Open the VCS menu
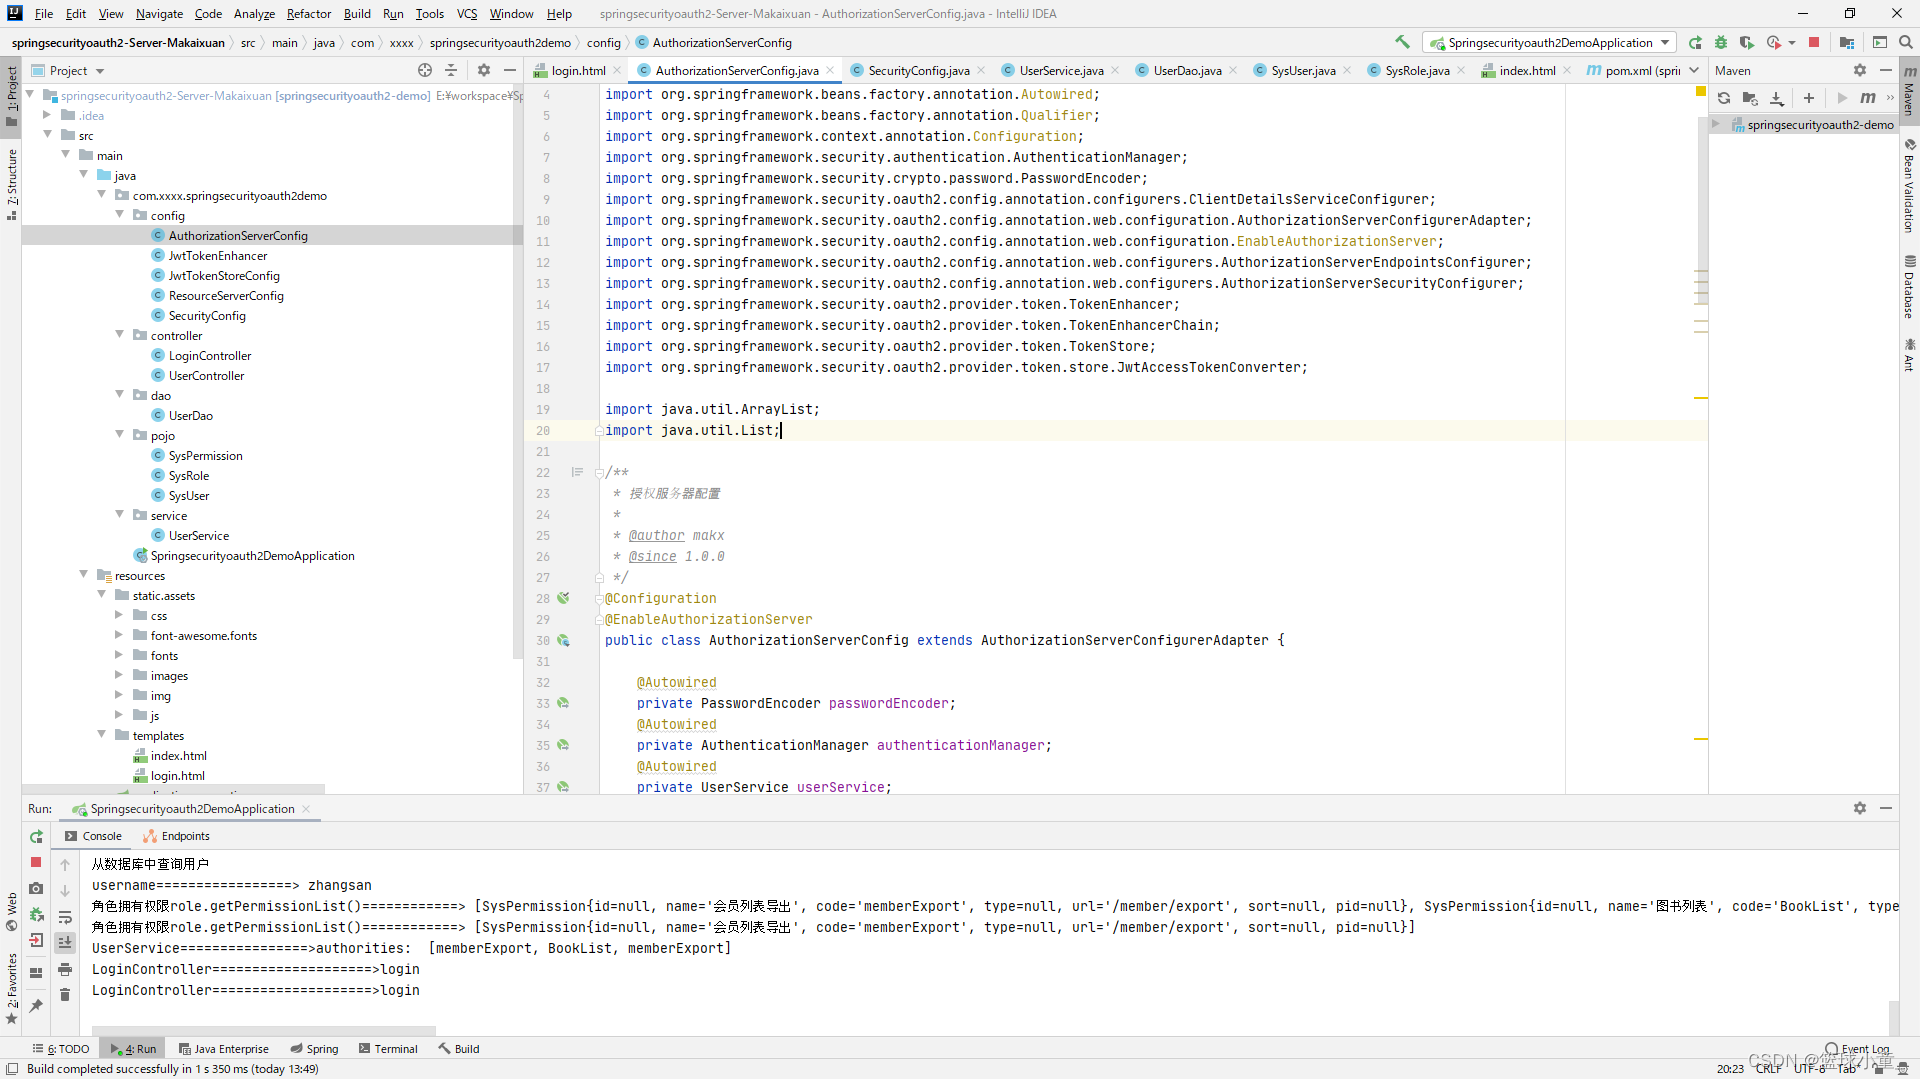 pyautogui.click(x=467, y=13)
